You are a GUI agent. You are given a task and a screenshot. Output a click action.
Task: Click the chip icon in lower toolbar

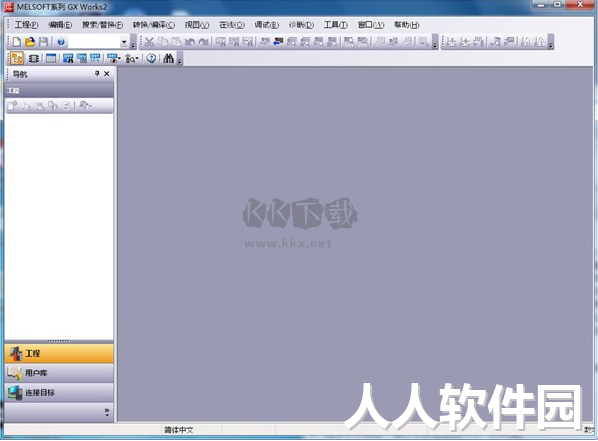click(x=34, y=58)
